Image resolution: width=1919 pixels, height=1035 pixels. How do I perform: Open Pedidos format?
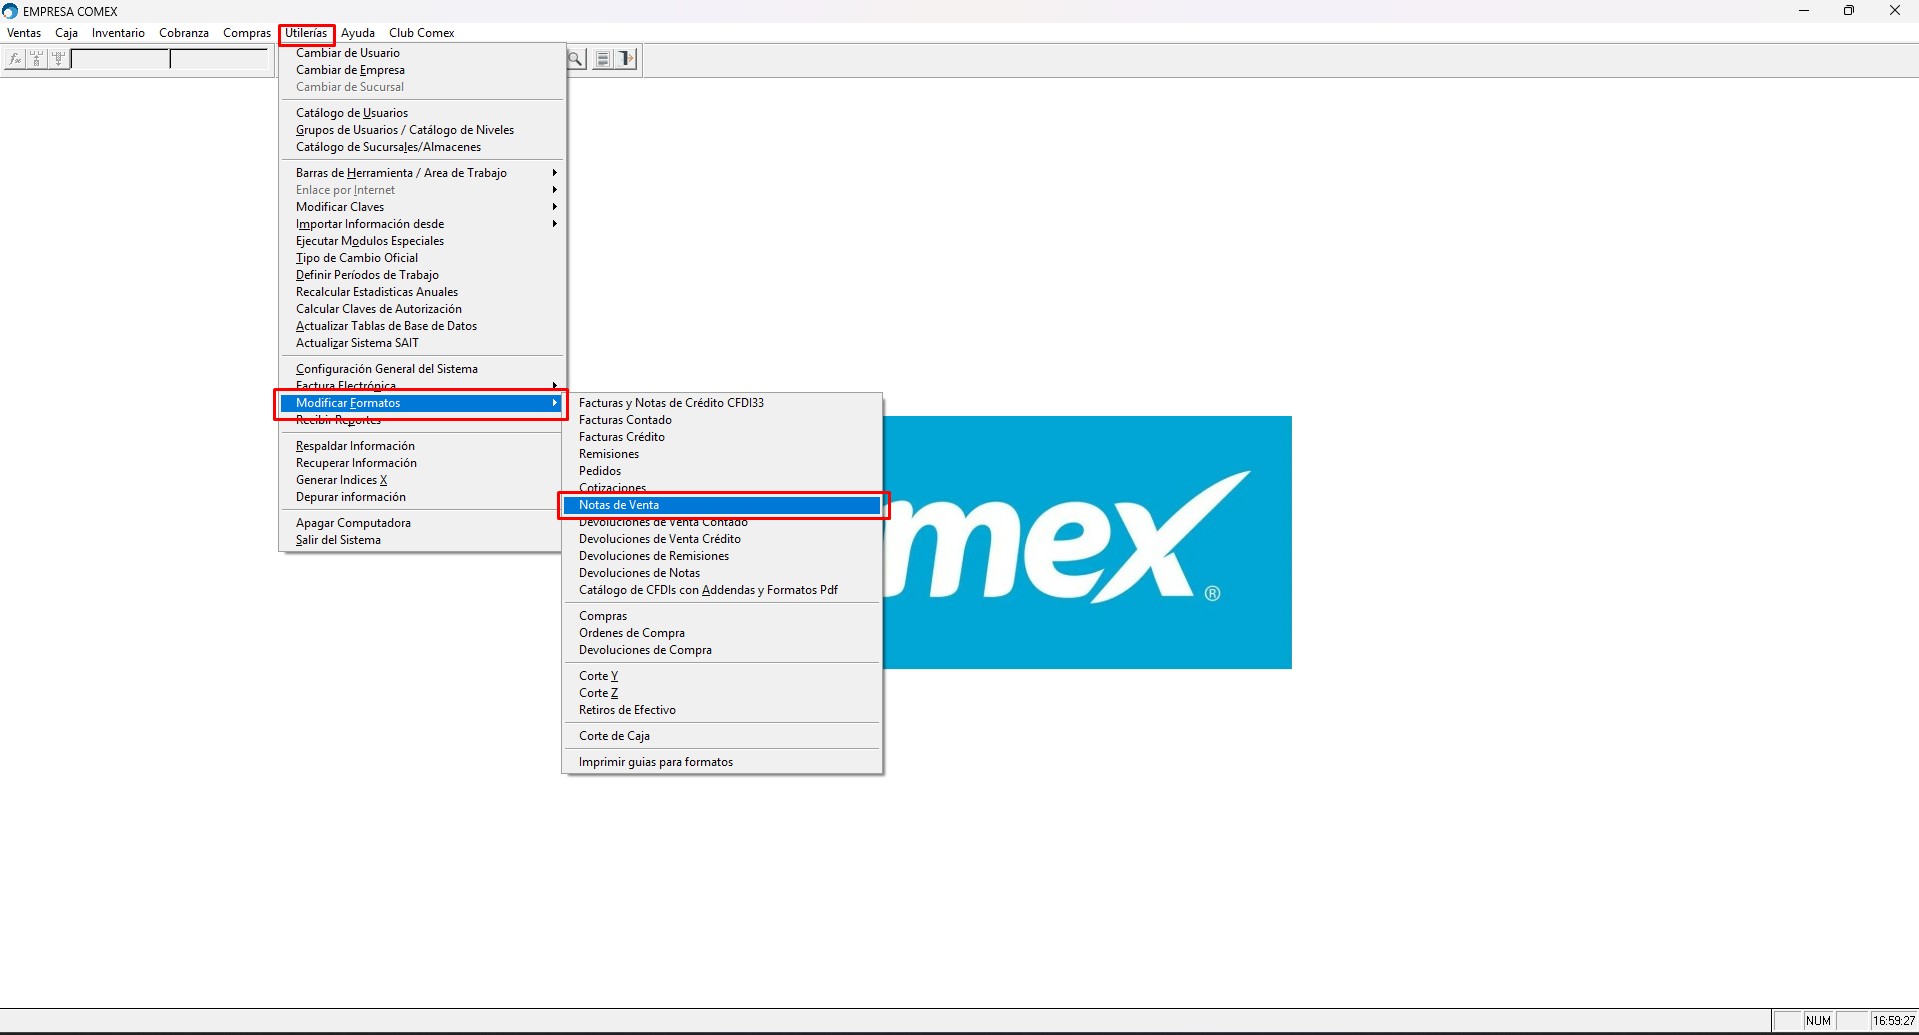coord(722,471)
